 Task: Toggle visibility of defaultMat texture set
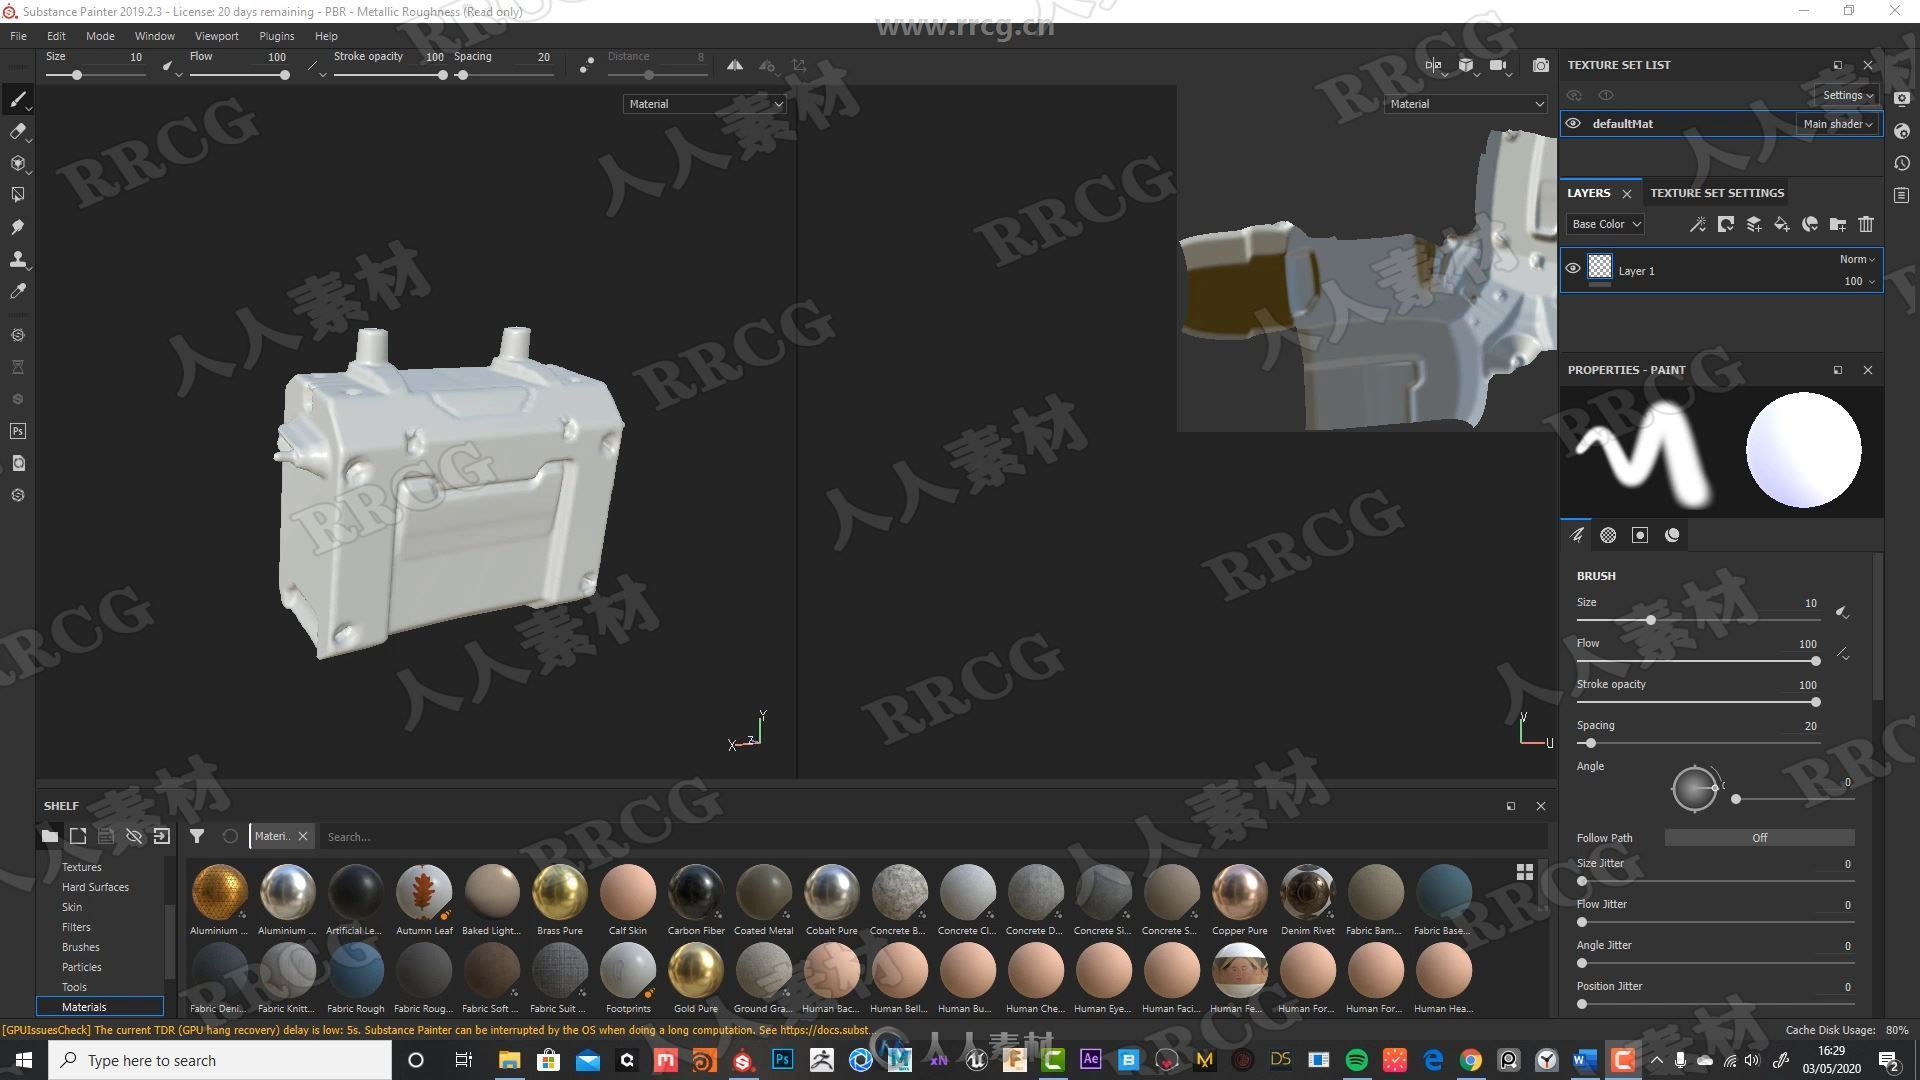(1573, 124)
